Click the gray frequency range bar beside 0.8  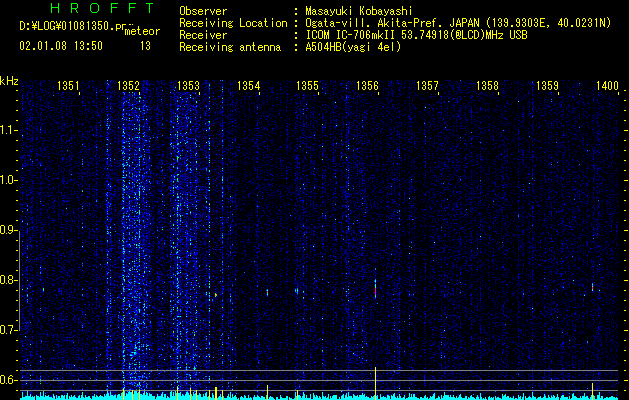coord(20,280)
